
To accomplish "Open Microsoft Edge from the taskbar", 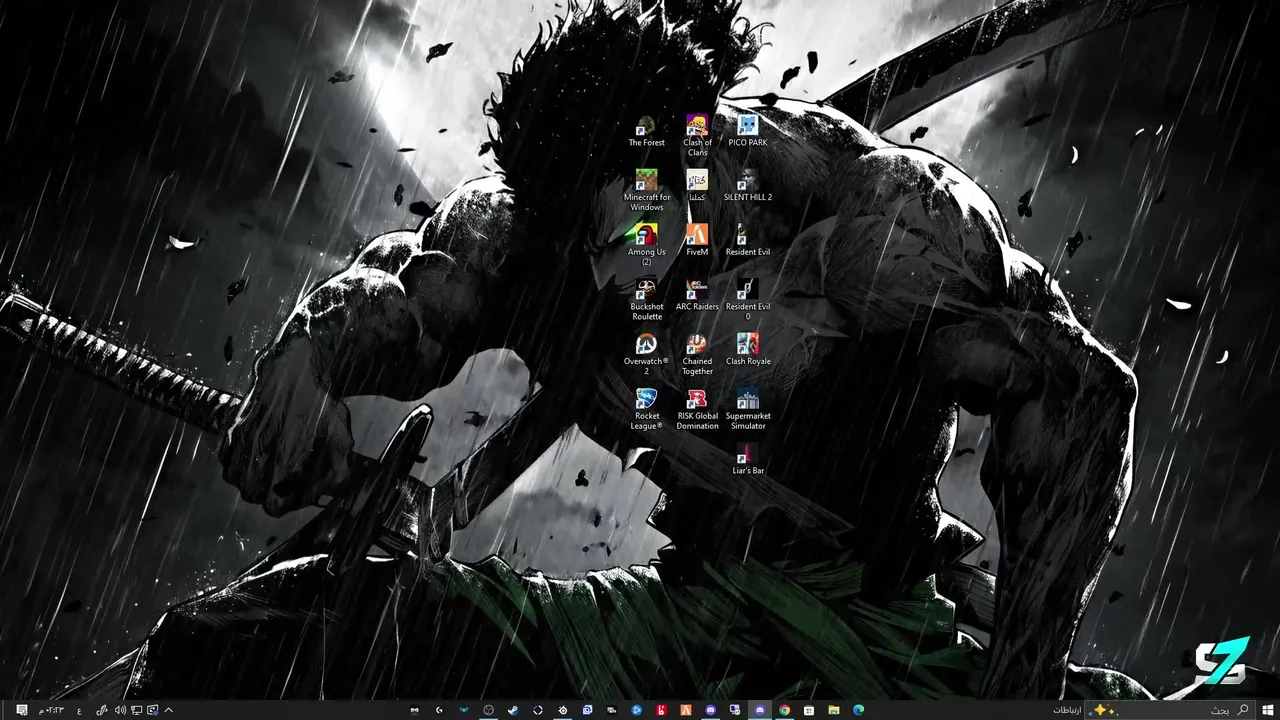I will tap(858, 710).
